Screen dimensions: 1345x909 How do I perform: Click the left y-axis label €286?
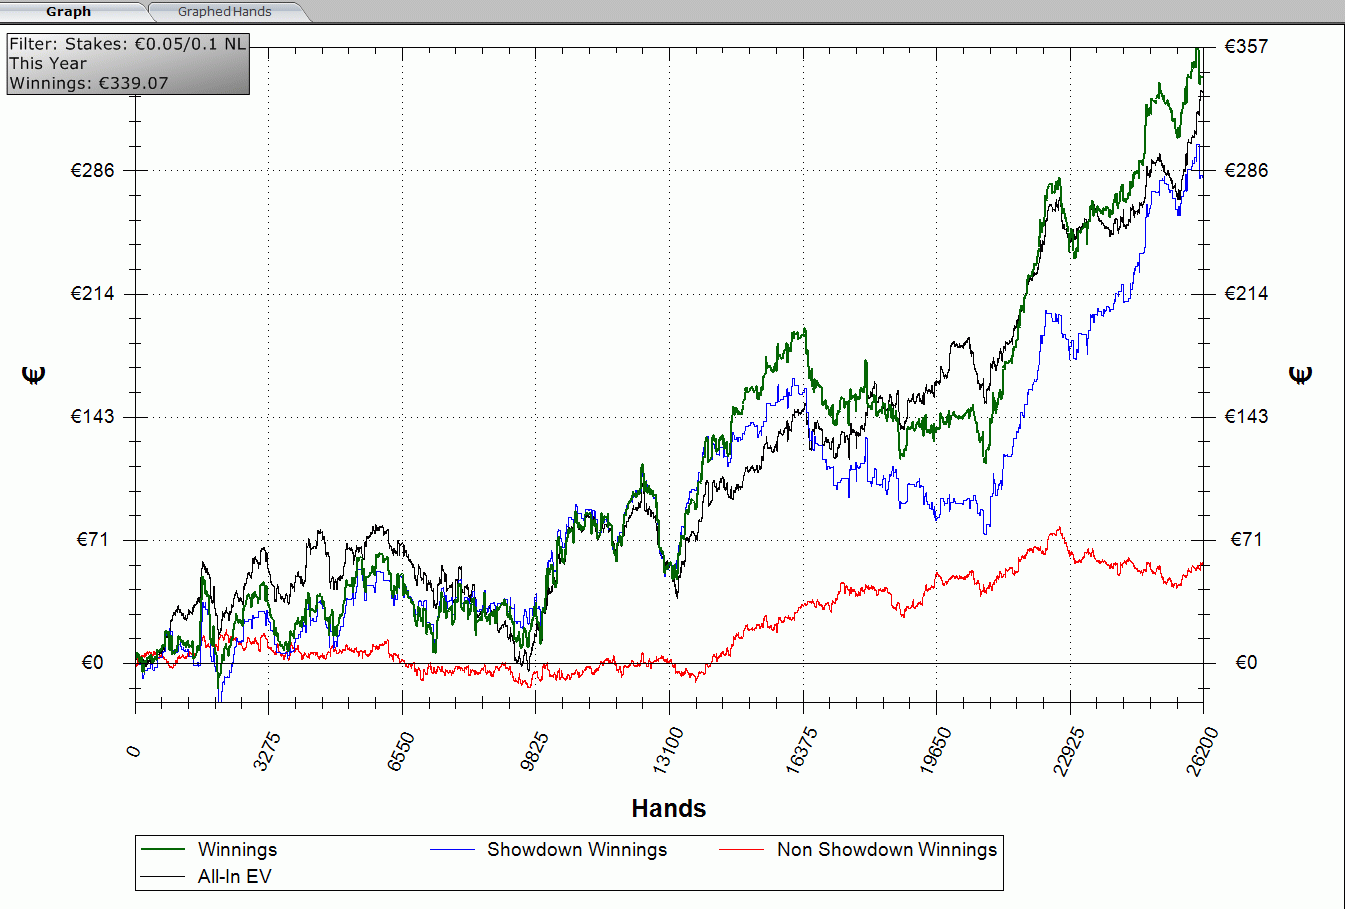pos(93,170)
